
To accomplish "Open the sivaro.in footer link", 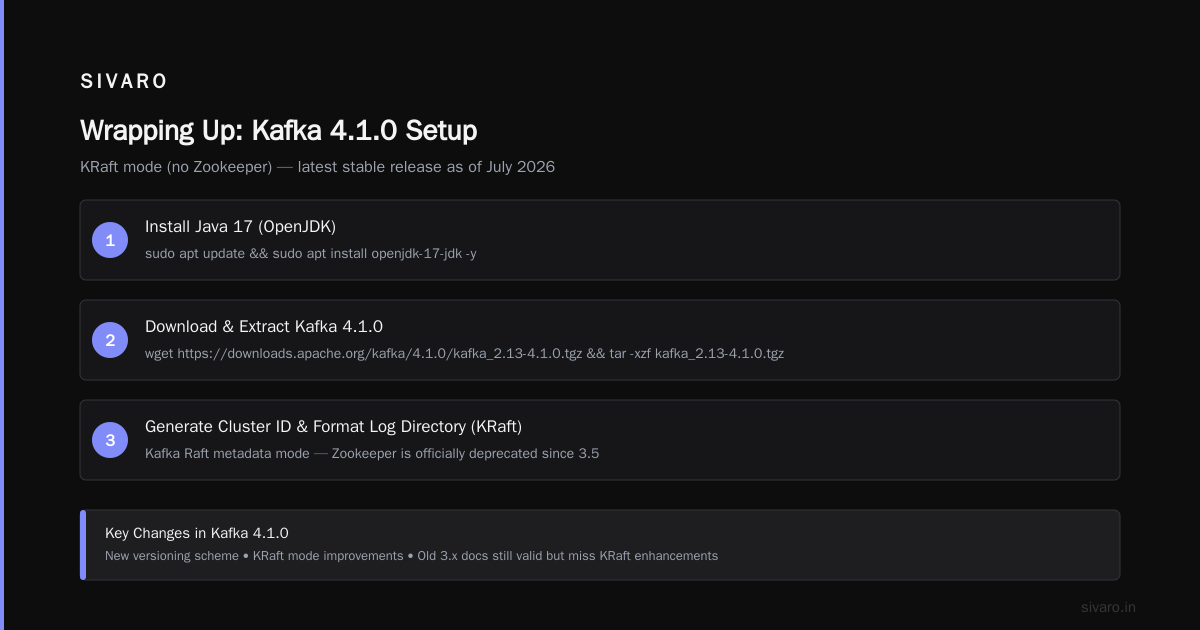I will coord(1108,607).
